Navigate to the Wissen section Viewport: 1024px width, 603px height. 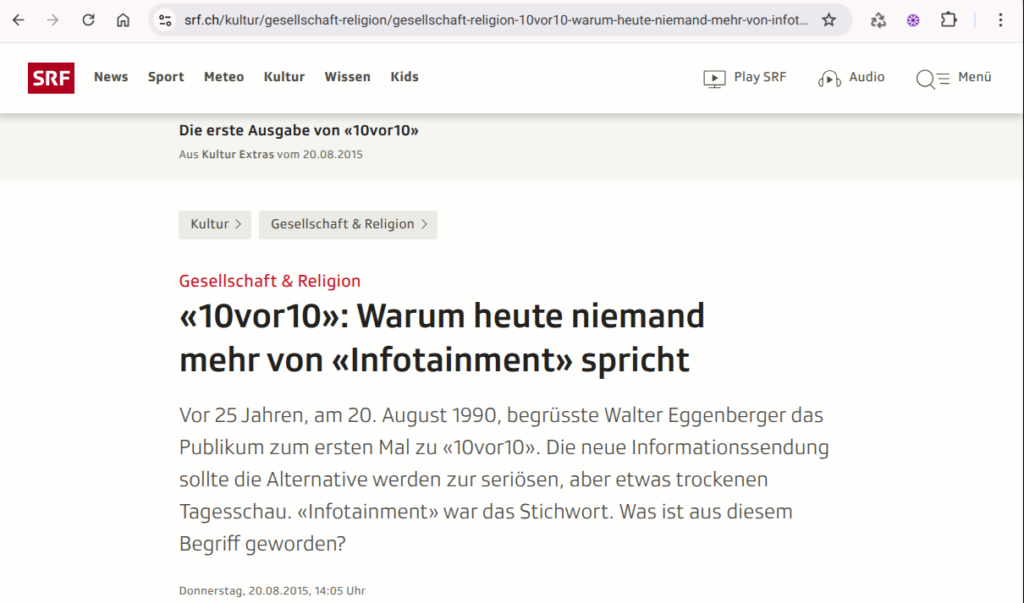[x=347, y=77]
